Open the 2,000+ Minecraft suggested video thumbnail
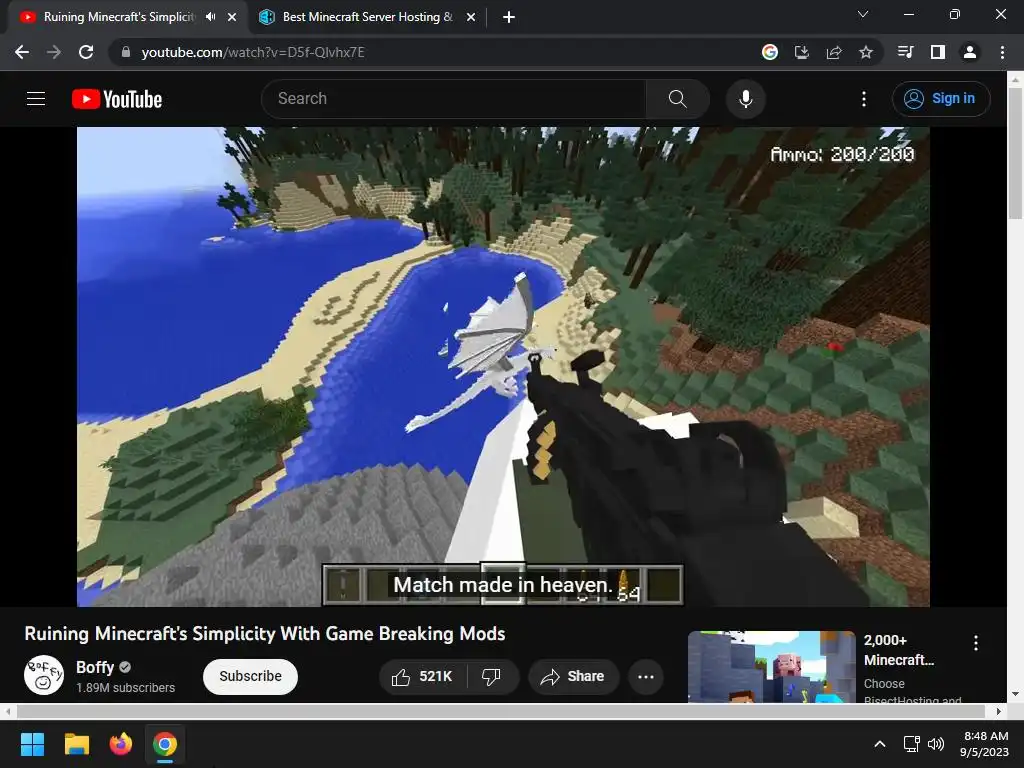Image resolution: width=1024 pixels, height=768 pixels. (771, 667)
